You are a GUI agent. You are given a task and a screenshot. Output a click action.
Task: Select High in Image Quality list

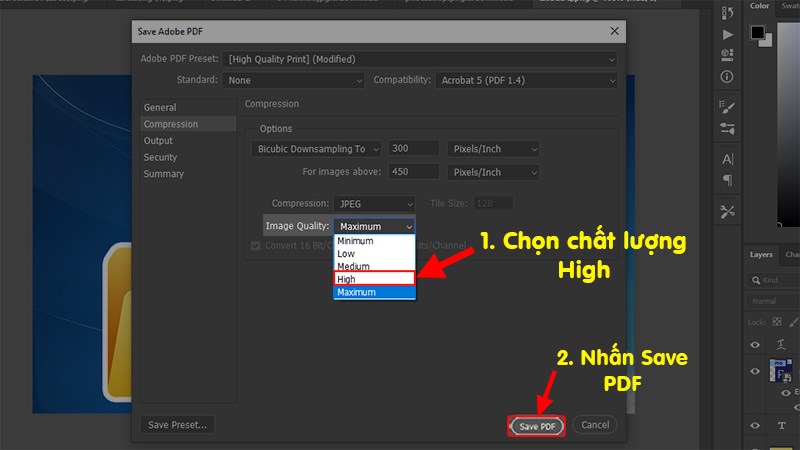(374, 279)
